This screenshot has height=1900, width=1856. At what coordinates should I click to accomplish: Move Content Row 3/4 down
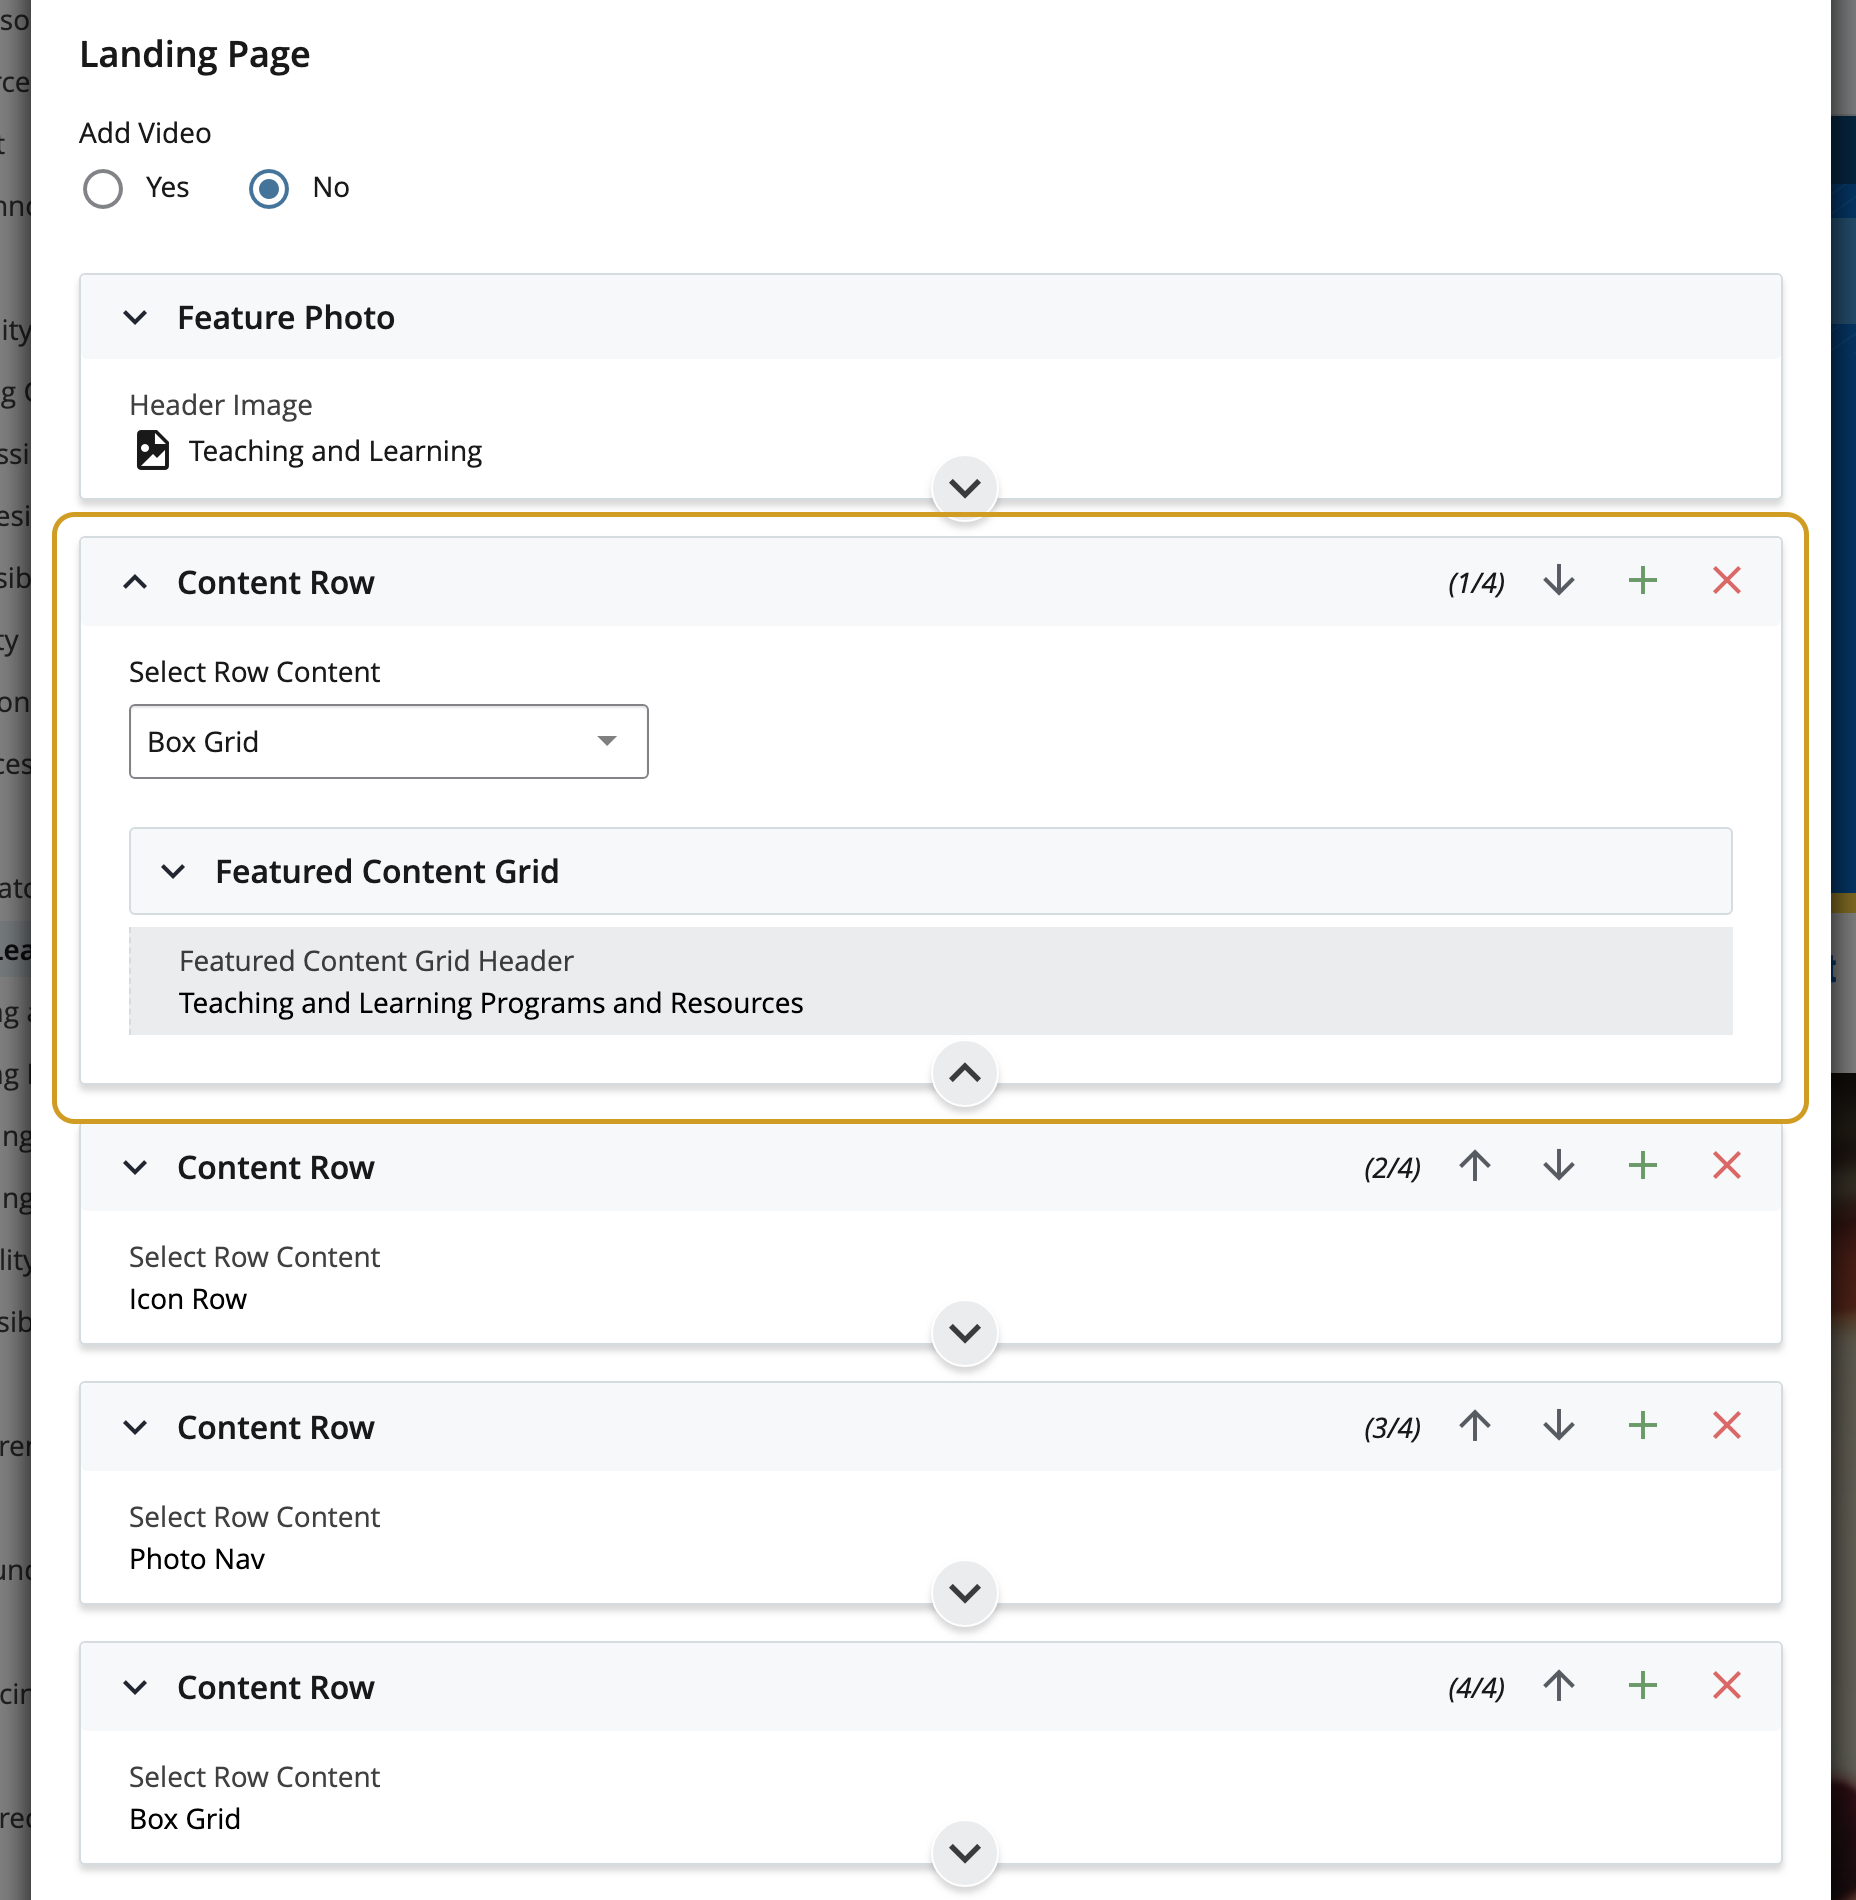1559,1426
